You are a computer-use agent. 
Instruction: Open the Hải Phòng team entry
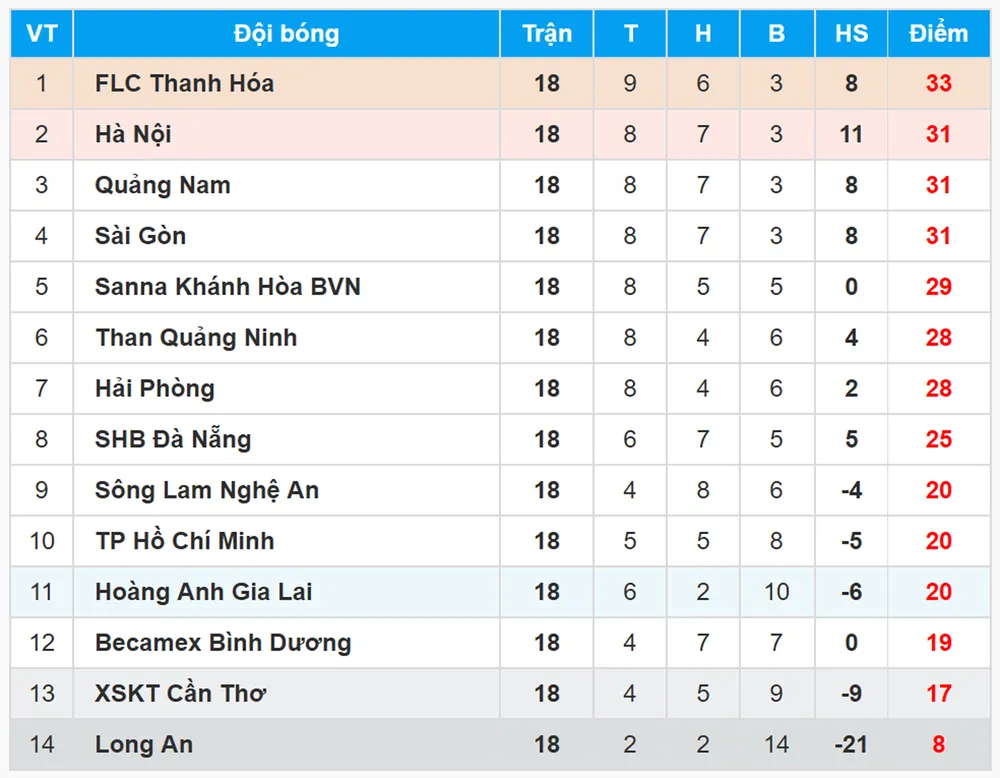coord(154,389)
